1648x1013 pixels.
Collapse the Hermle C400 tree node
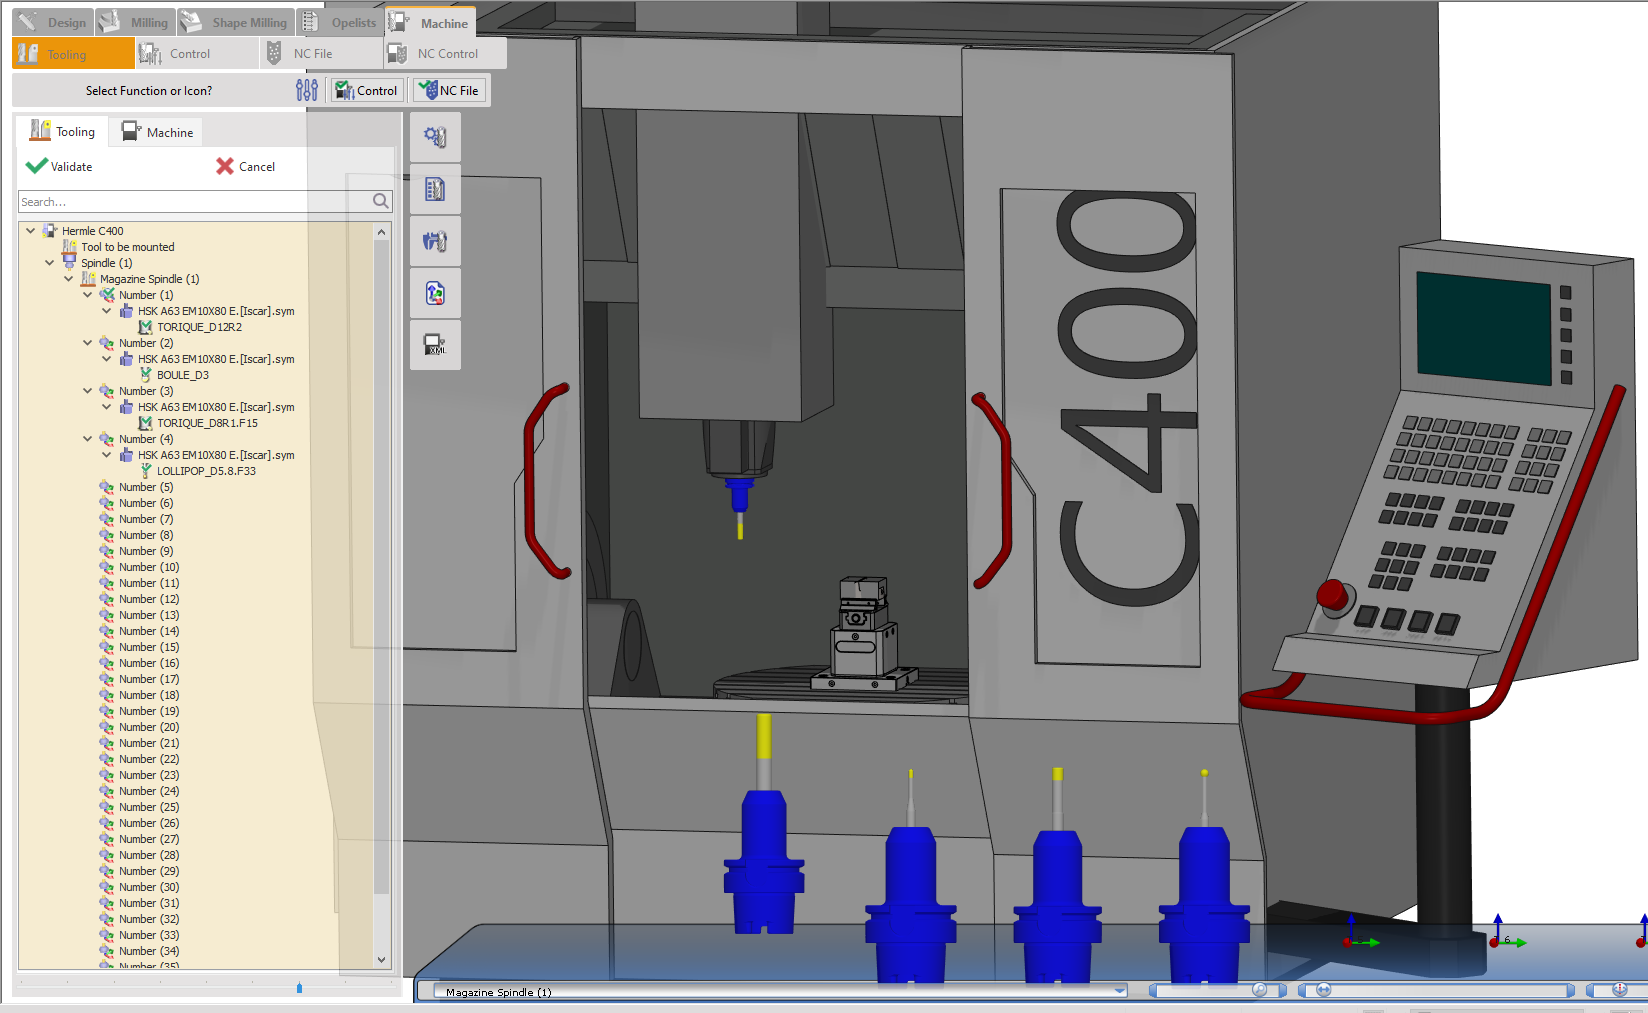(31, 231)
